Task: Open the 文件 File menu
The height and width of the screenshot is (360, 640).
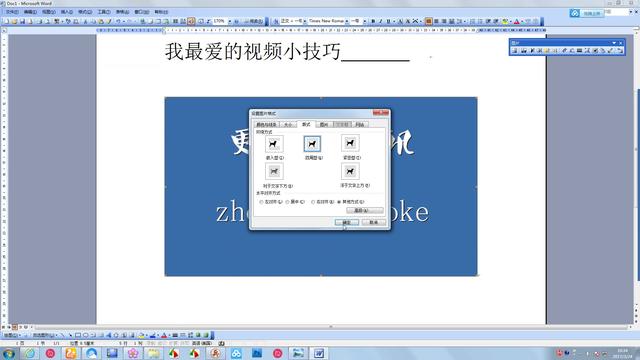Action: pos(12,12)
